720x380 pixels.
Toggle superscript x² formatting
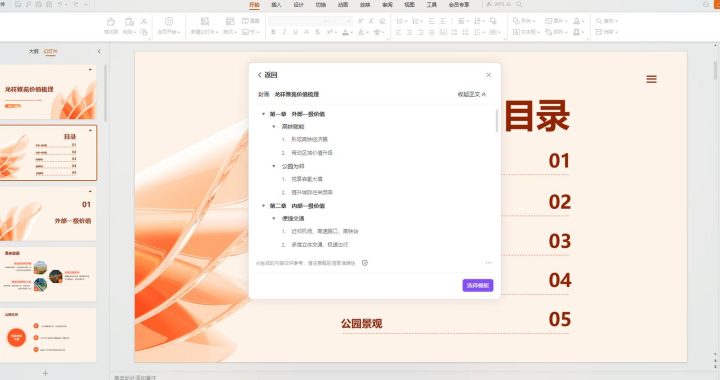(x=329, y=32)
